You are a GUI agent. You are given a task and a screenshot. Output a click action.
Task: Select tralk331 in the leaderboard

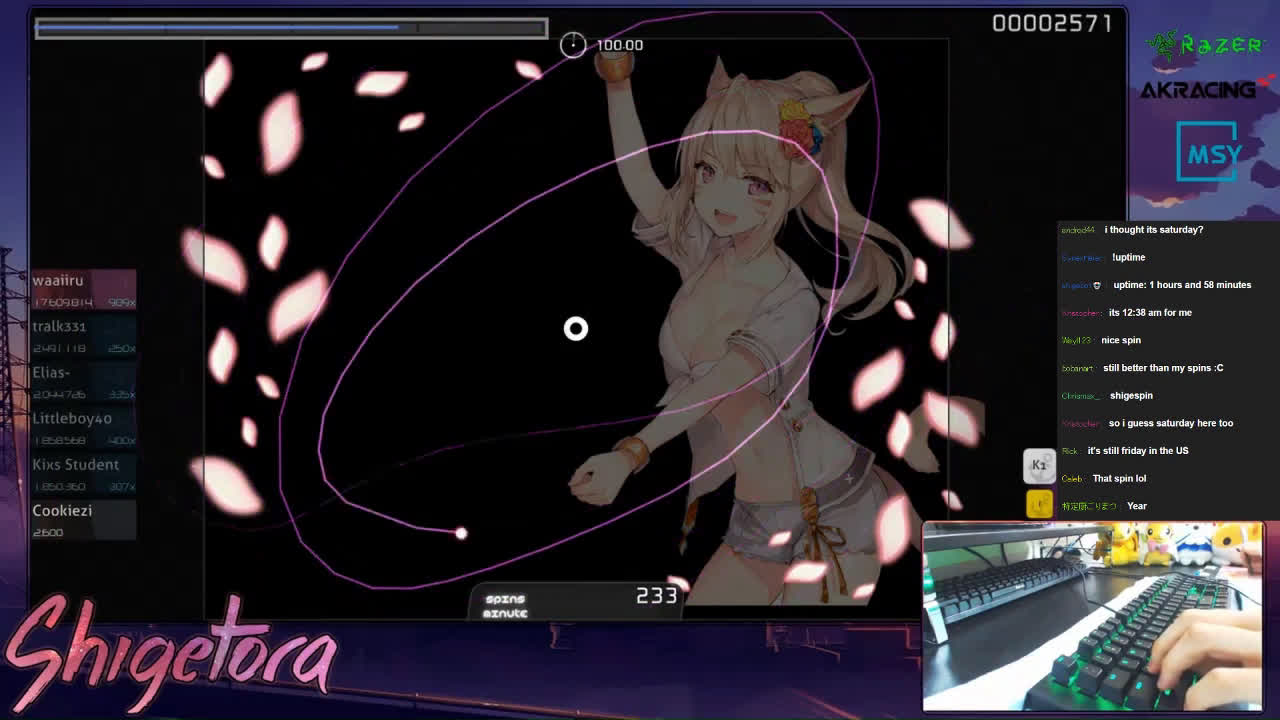click(x=84, y=336)
